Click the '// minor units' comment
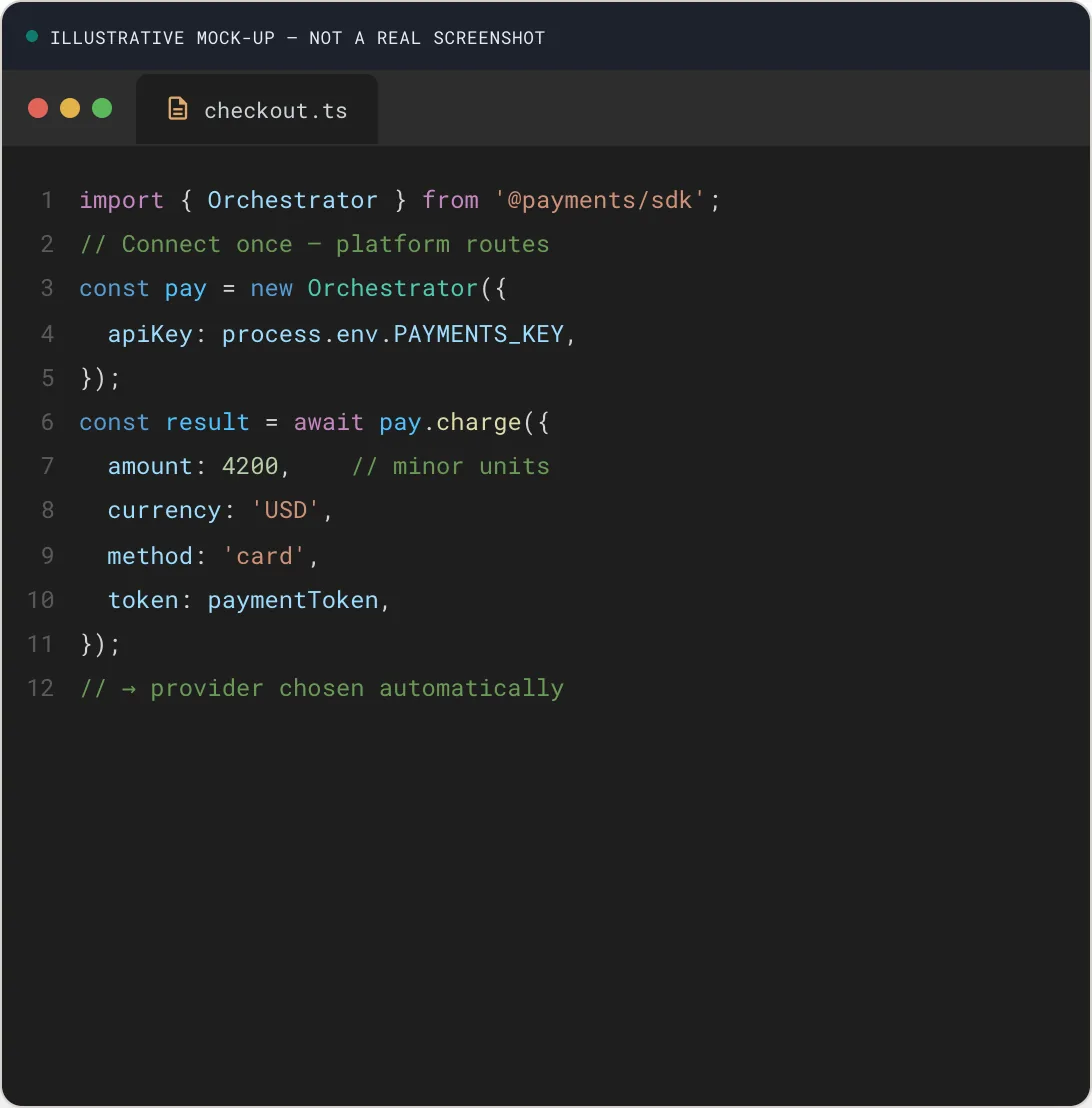The height and width of the screenshot is (1108, 1092). (450, 466)
